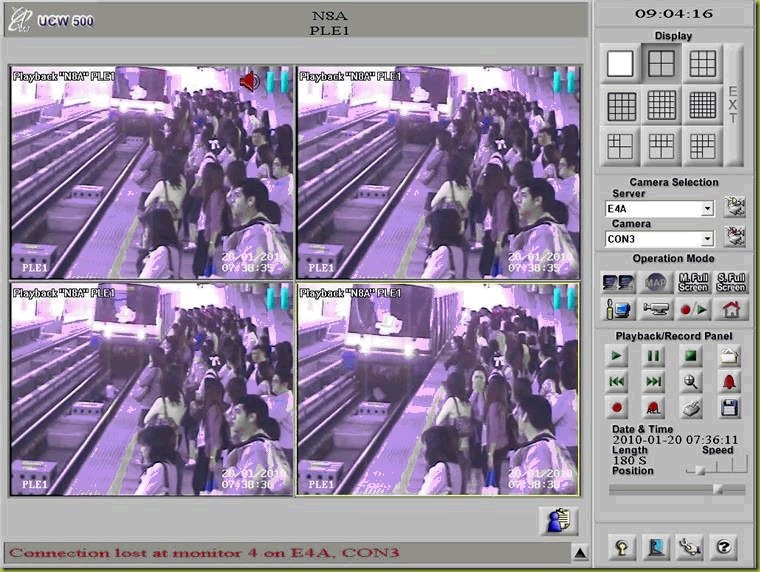Click the Home icon in Operation Mode
The width and height of the screenshot is (760, 572).
click(x=731, y=309)
